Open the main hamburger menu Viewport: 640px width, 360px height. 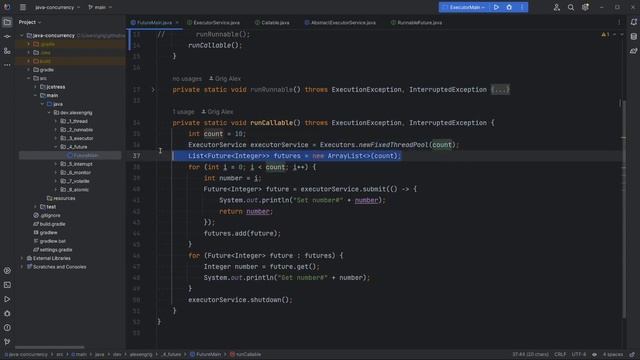coord(23,7)
